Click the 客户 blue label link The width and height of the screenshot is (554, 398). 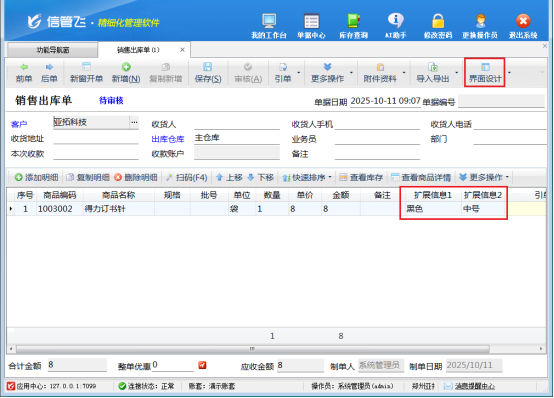click(19, 124)
